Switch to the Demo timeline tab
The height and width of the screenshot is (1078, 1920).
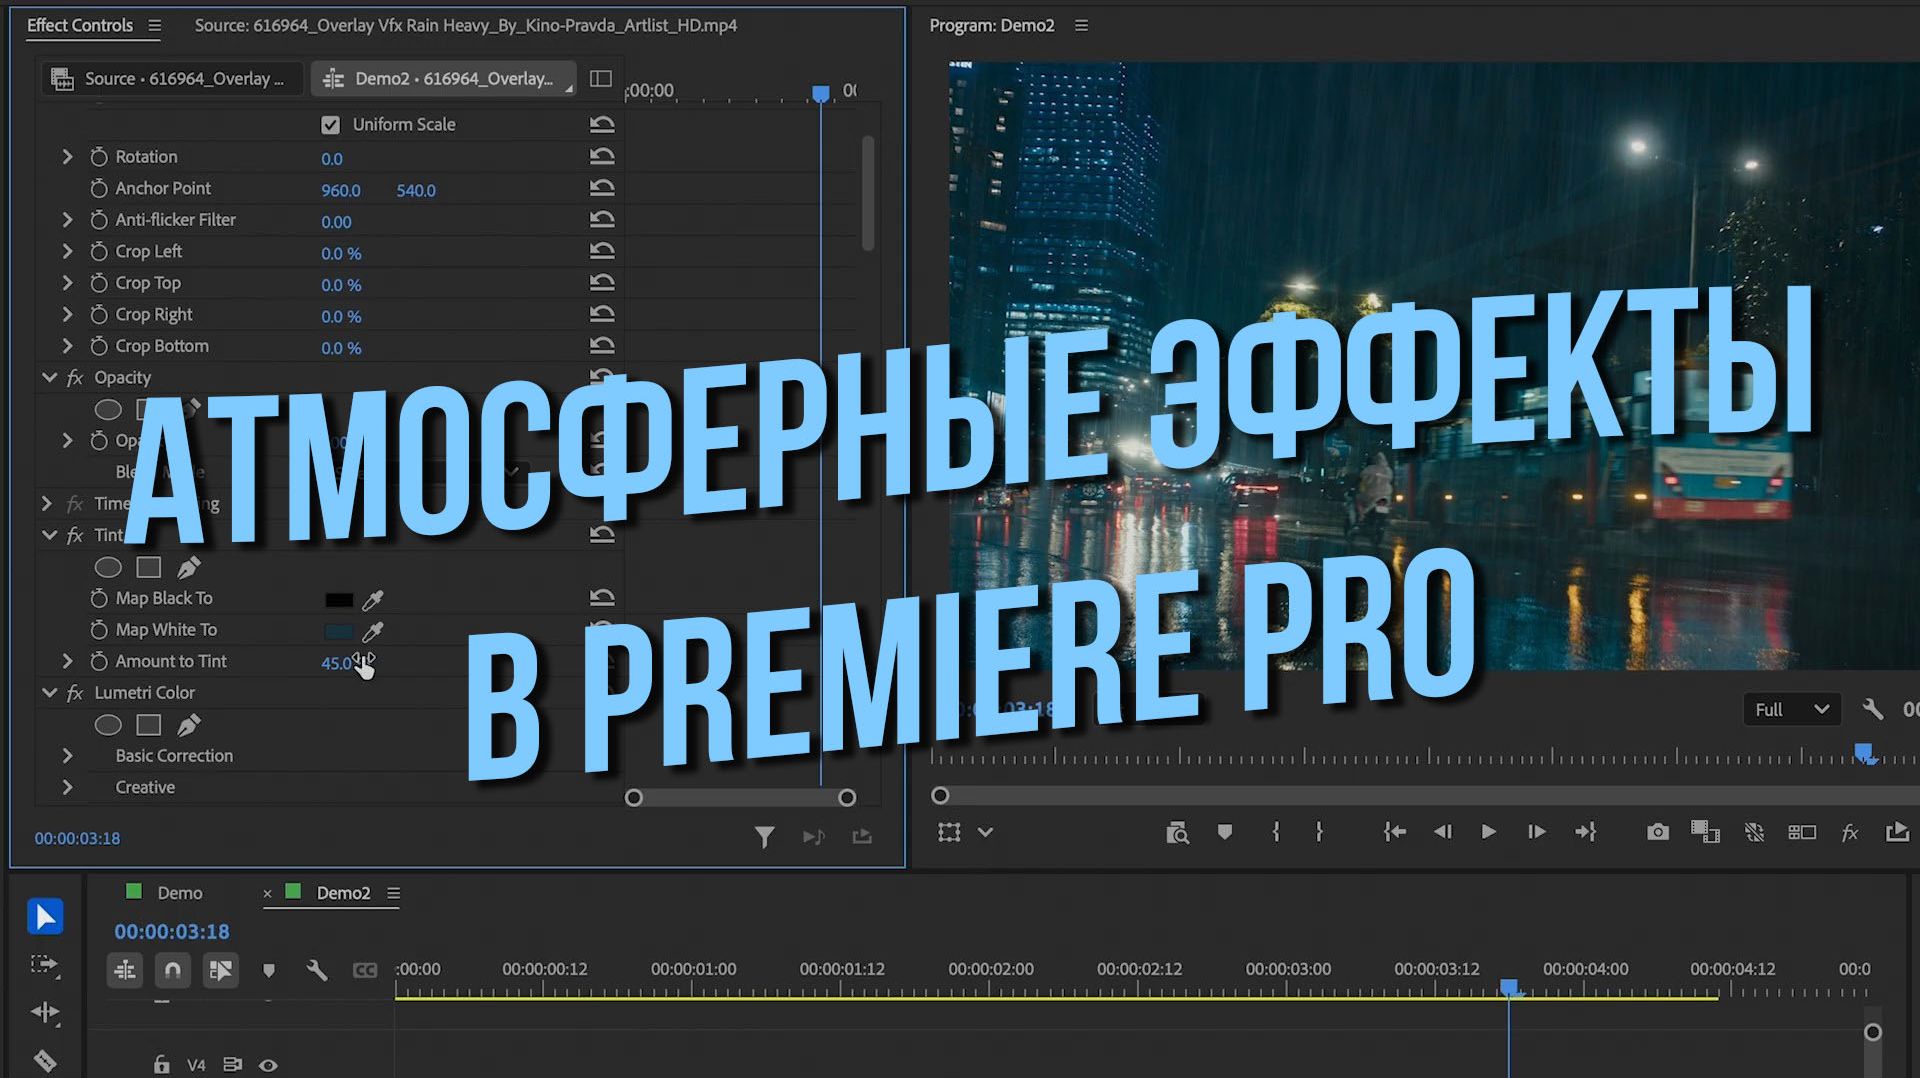pyautogui.click(x=178, y=892)
